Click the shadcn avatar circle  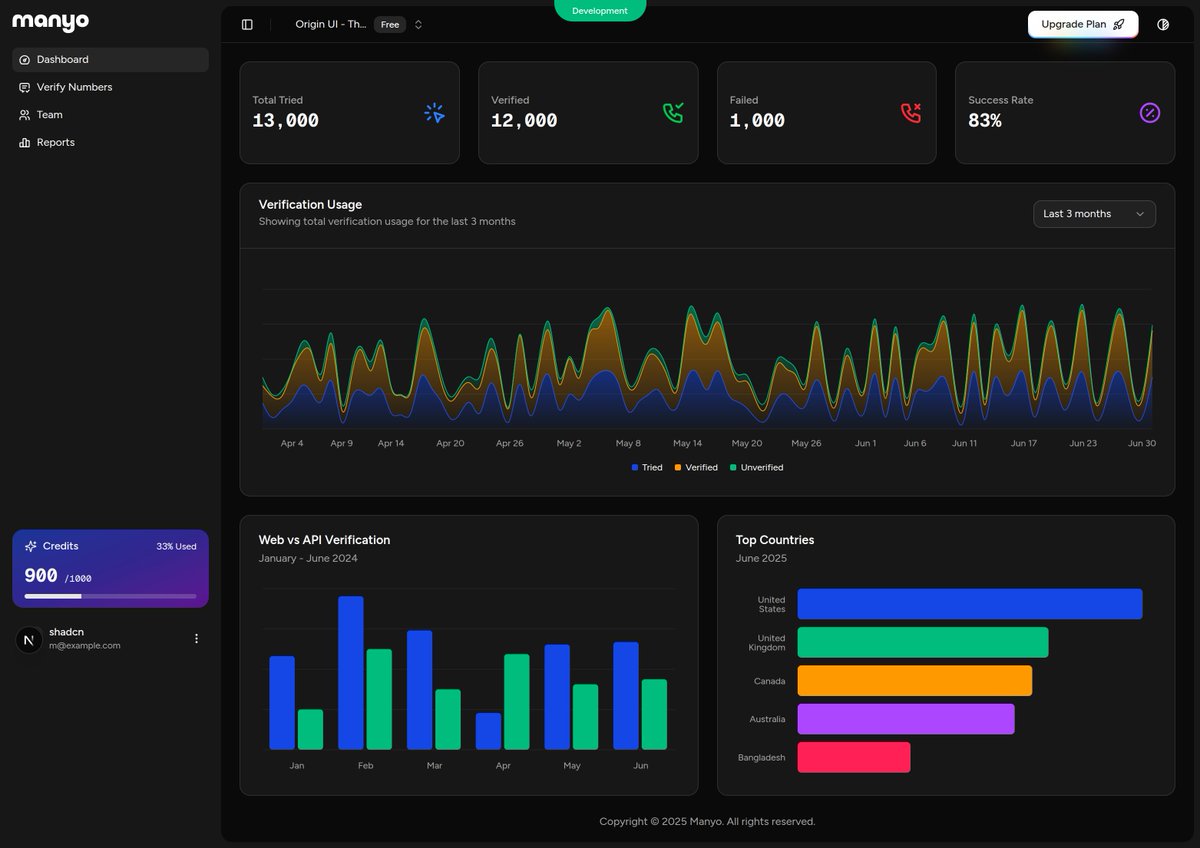coord(29,639)
